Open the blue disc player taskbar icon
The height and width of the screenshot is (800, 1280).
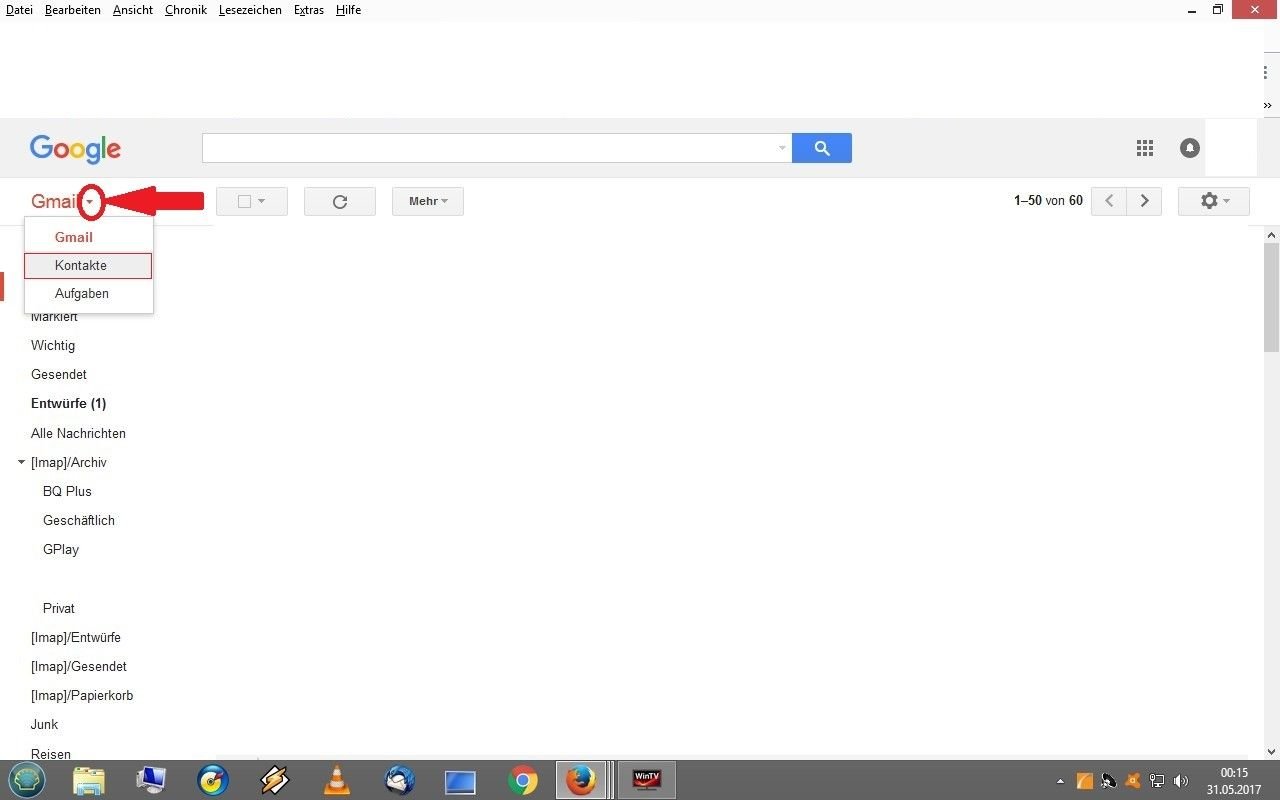[213, 780]
